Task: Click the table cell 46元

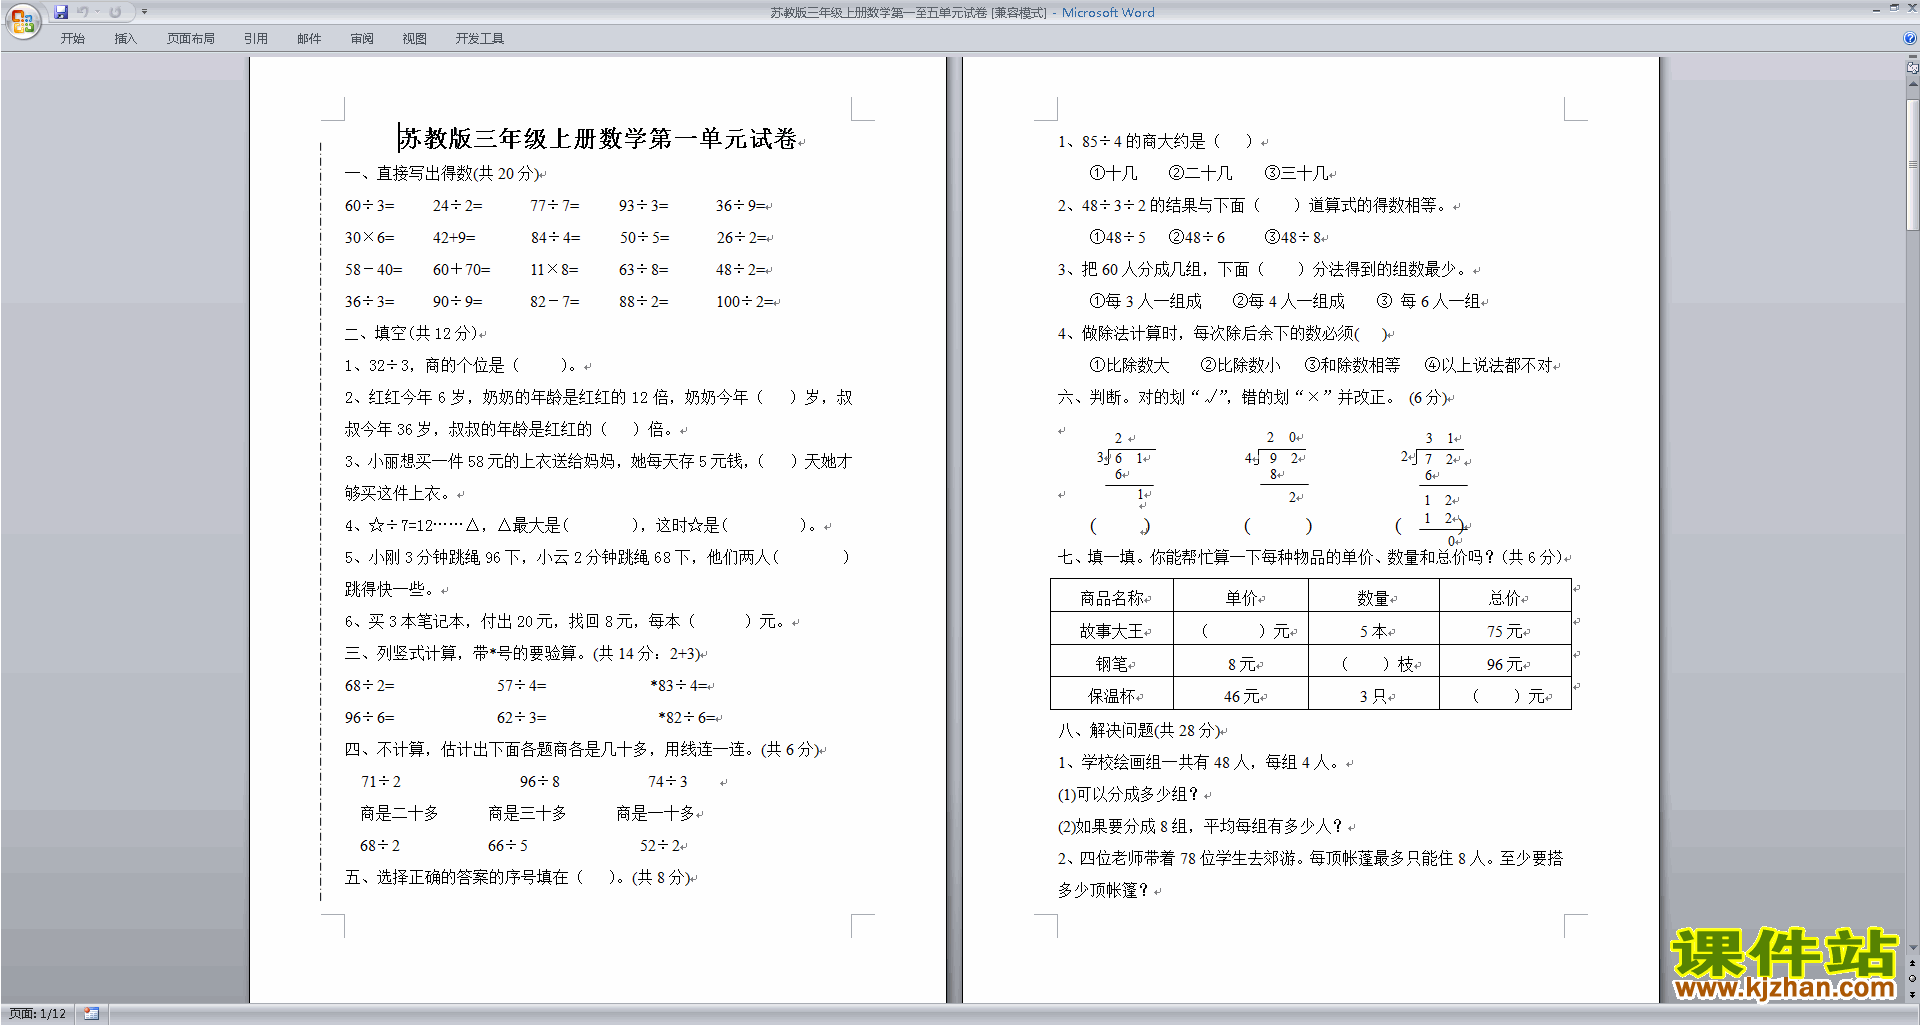Action: click(x=1241, y=696)
